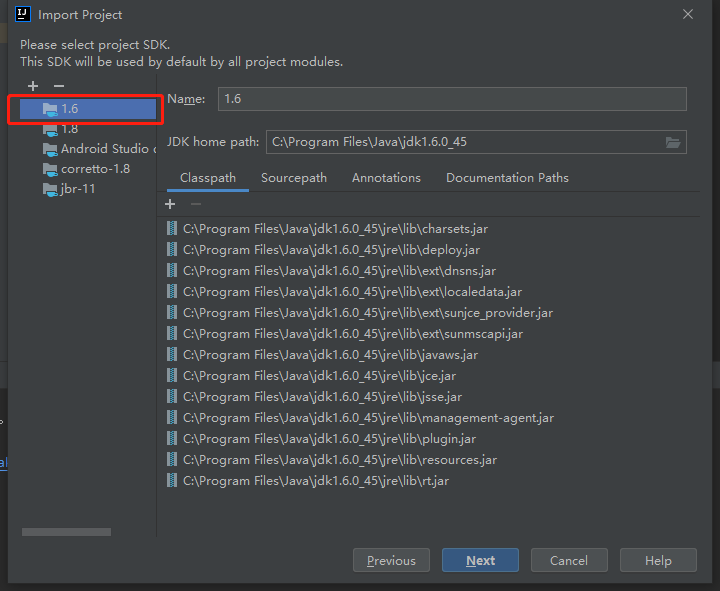Select the dnsns.jar classpath entry
This screenshot has height=591, width=720.
pyautogui.click(x=331, y=271)
